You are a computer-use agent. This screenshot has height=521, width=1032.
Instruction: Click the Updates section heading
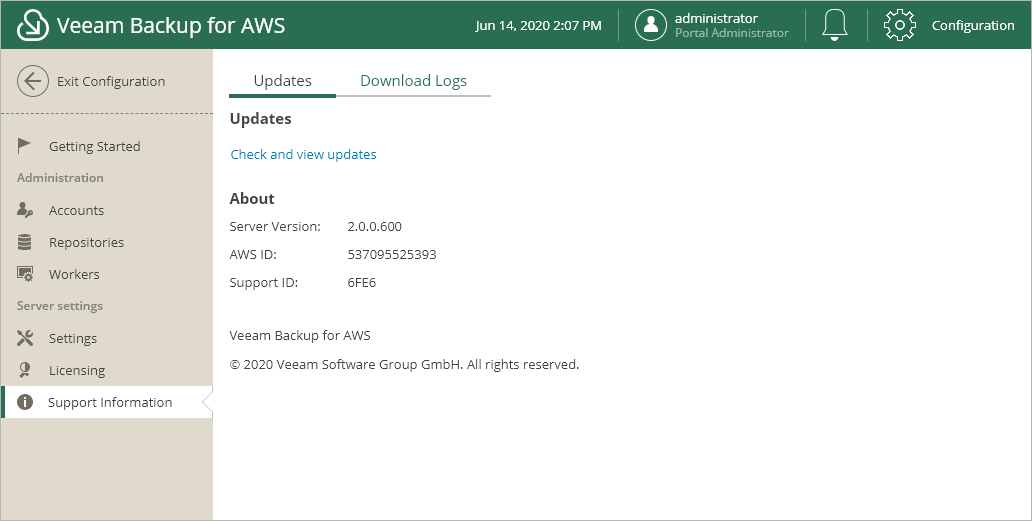pos(261,119)
